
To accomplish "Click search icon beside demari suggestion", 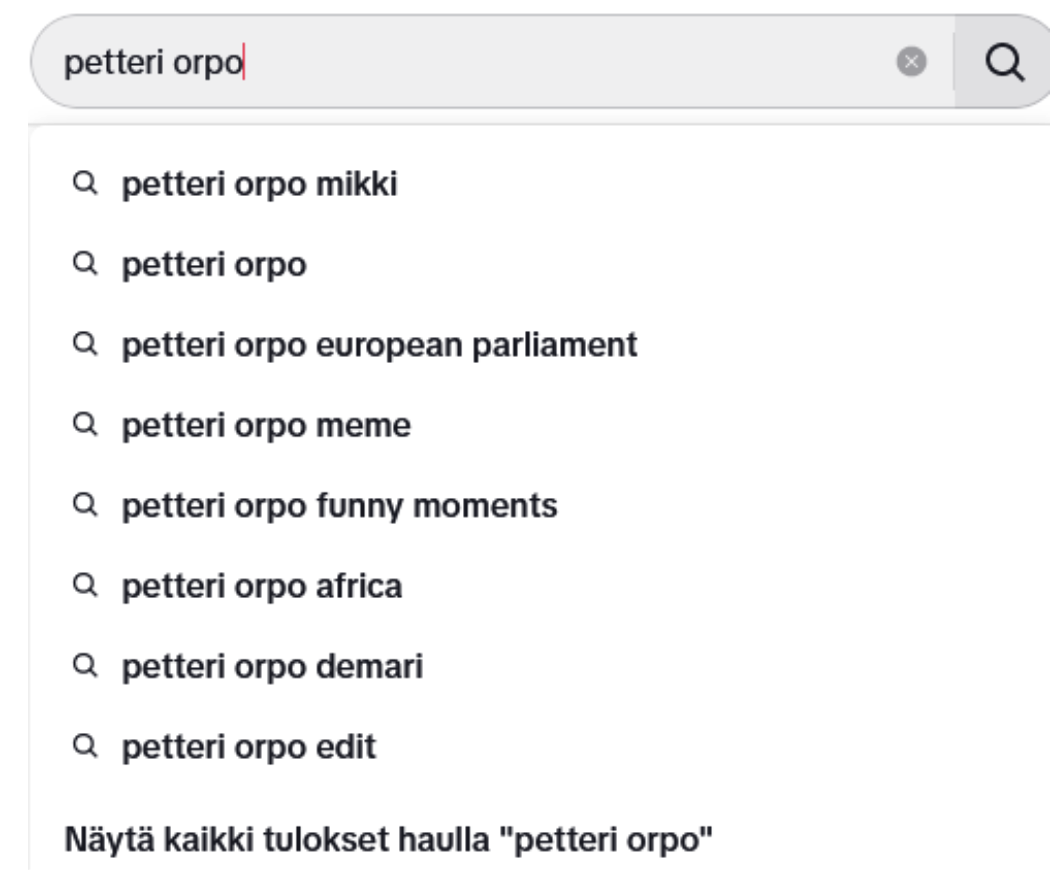I will [85, 665].
